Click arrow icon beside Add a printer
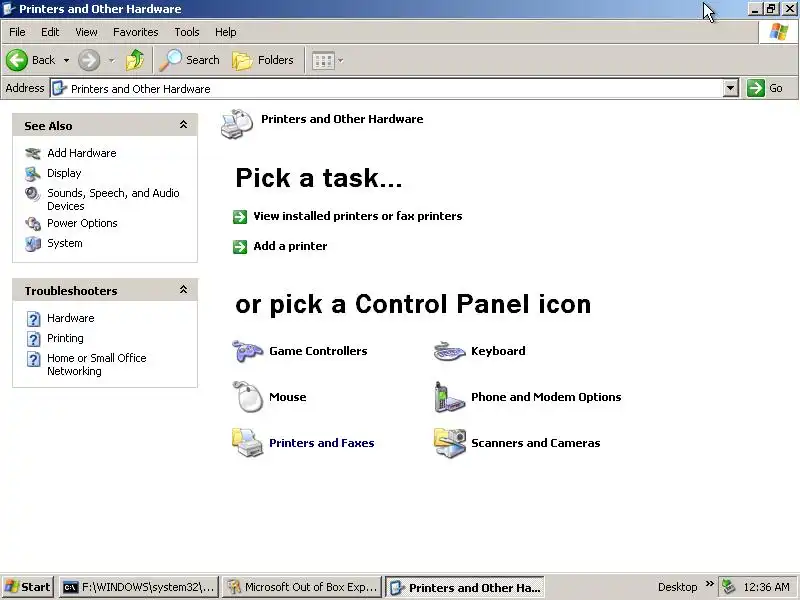 click(240, 247)
